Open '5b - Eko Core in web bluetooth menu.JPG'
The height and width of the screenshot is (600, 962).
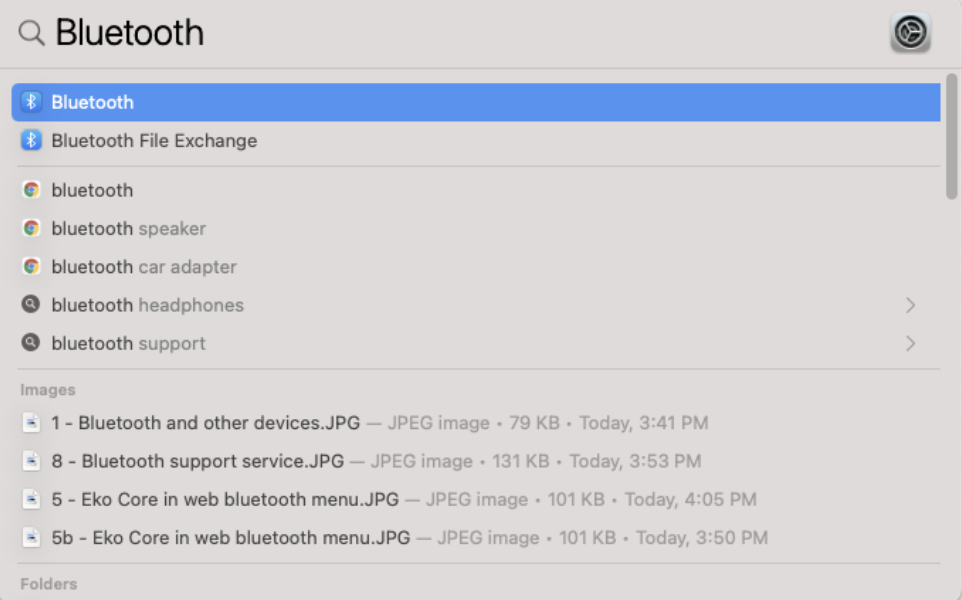(x=476, y=537)
